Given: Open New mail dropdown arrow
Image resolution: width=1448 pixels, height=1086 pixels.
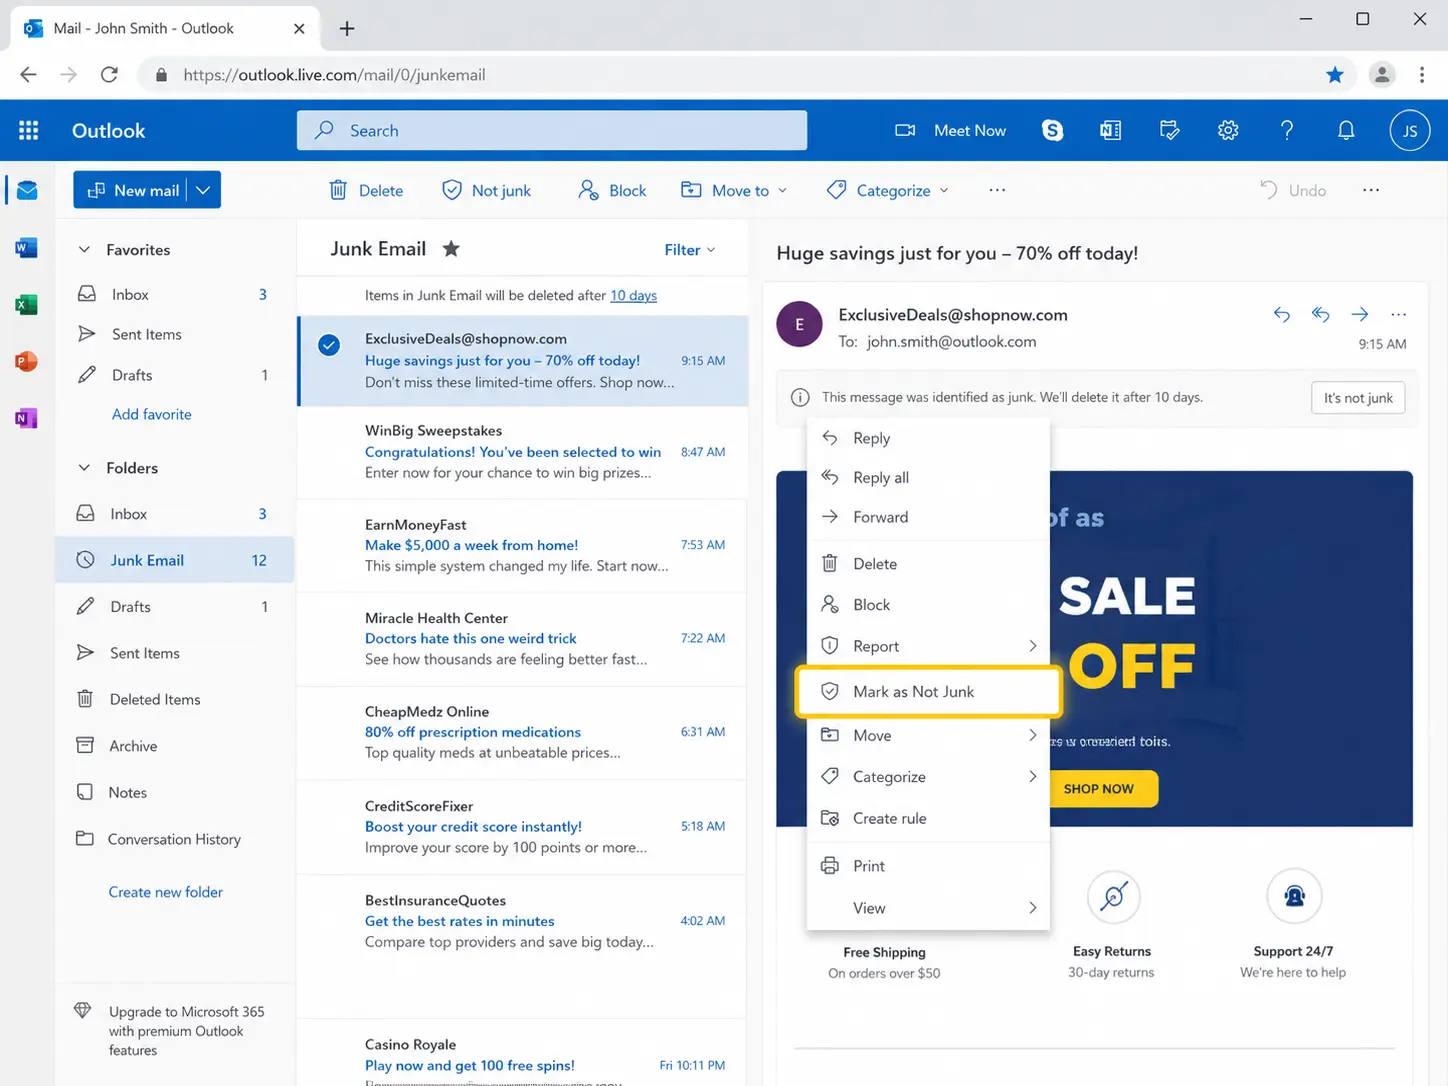Looking at the screenshot, I should pos(203,190).
